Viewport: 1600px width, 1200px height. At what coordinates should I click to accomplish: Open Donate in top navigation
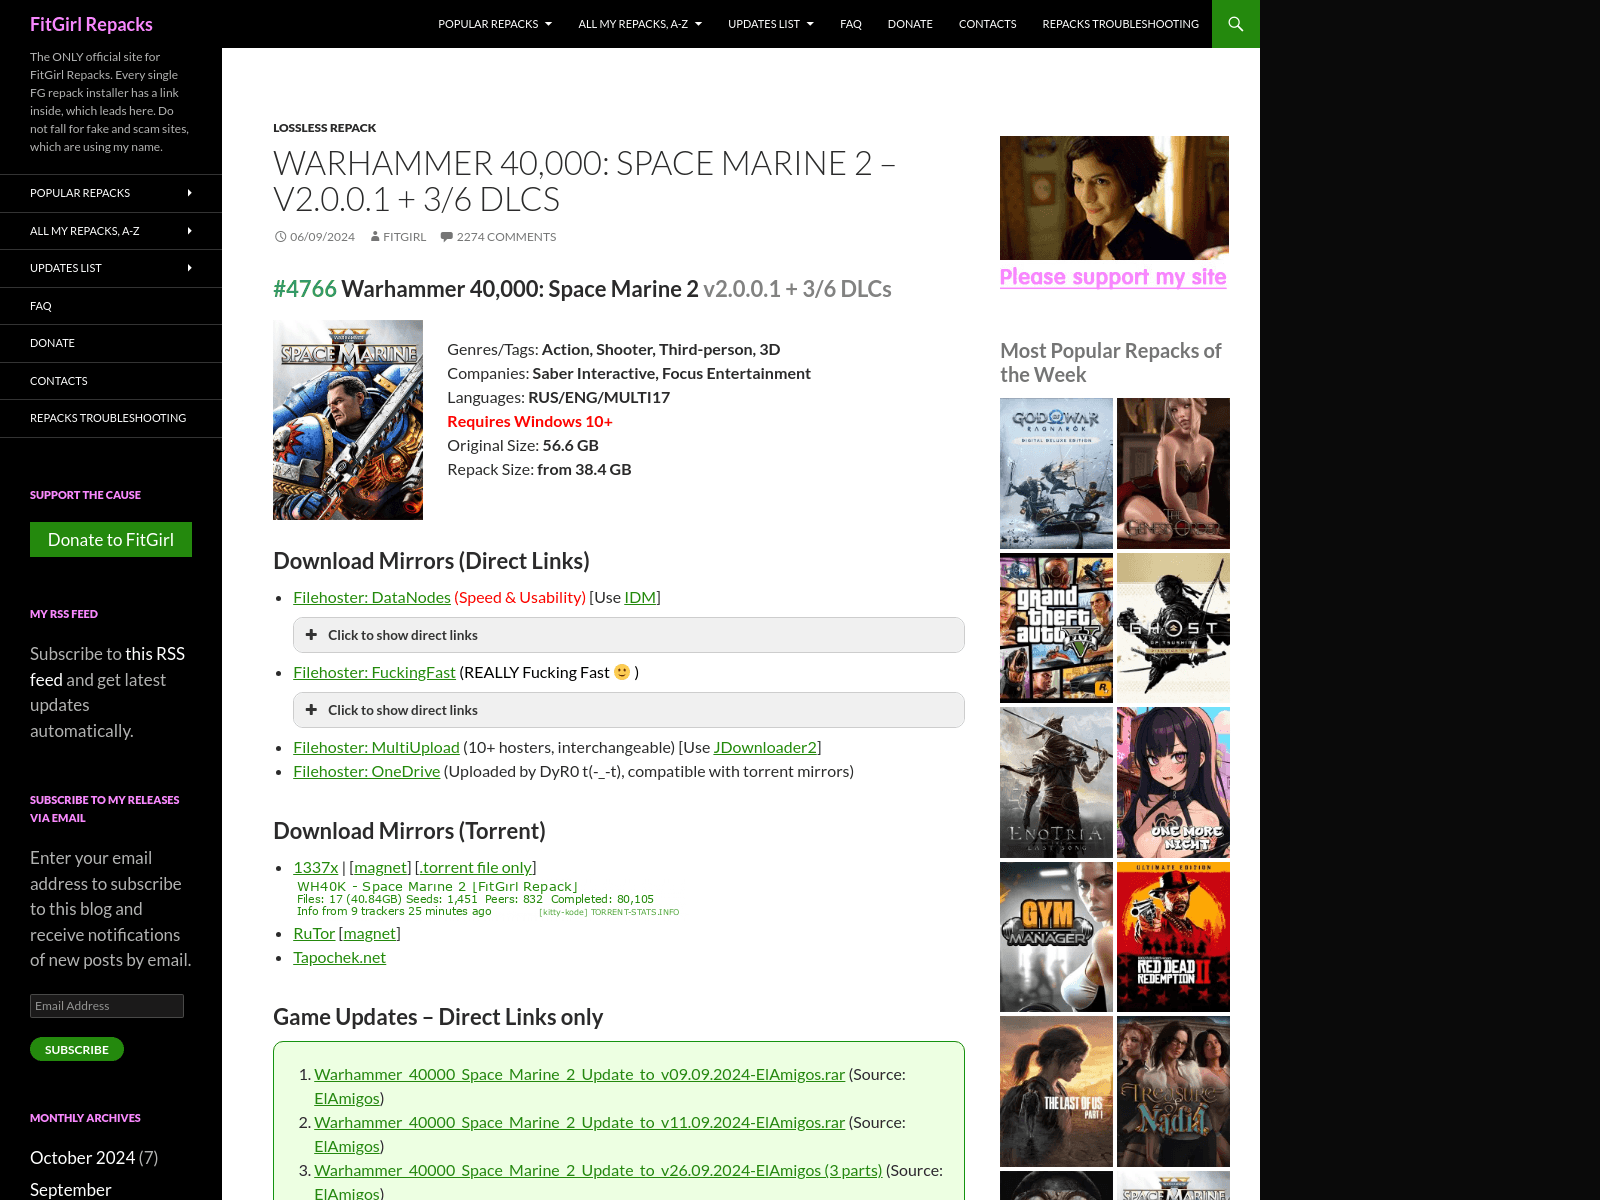tap(910, 24)
